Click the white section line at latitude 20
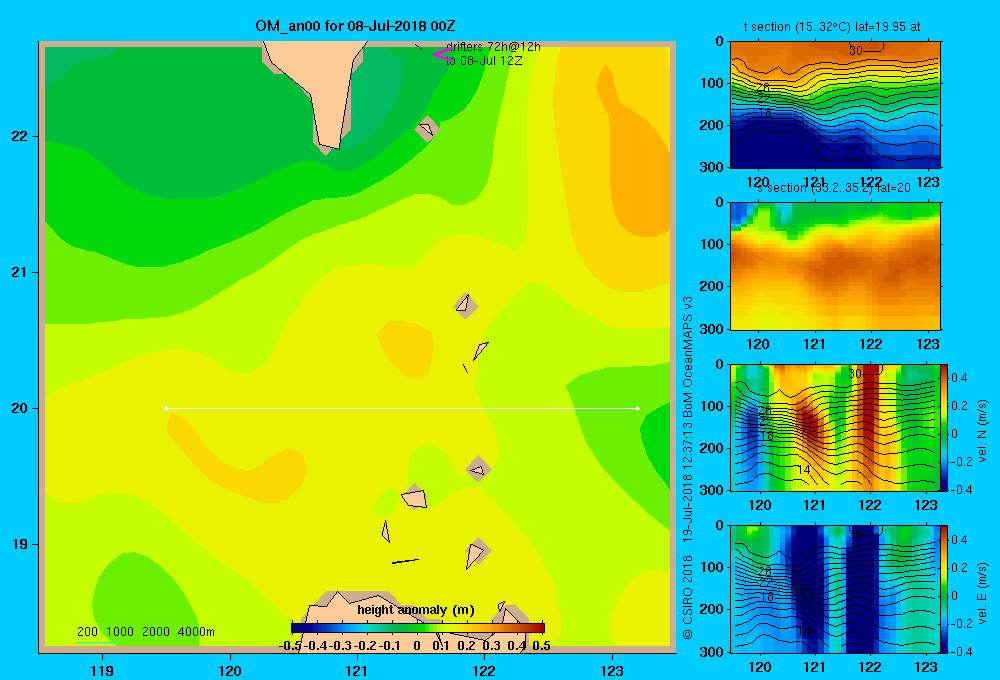The image size is (1000, 680). [402, 408]
